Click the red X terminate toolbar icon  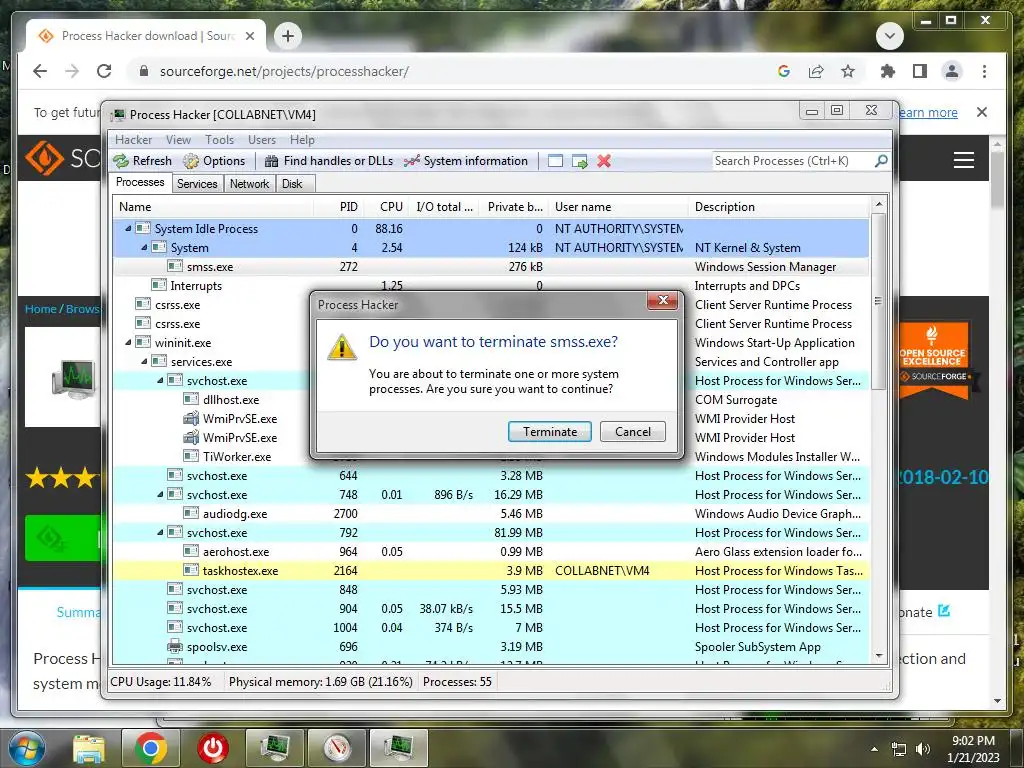point(604,161)
